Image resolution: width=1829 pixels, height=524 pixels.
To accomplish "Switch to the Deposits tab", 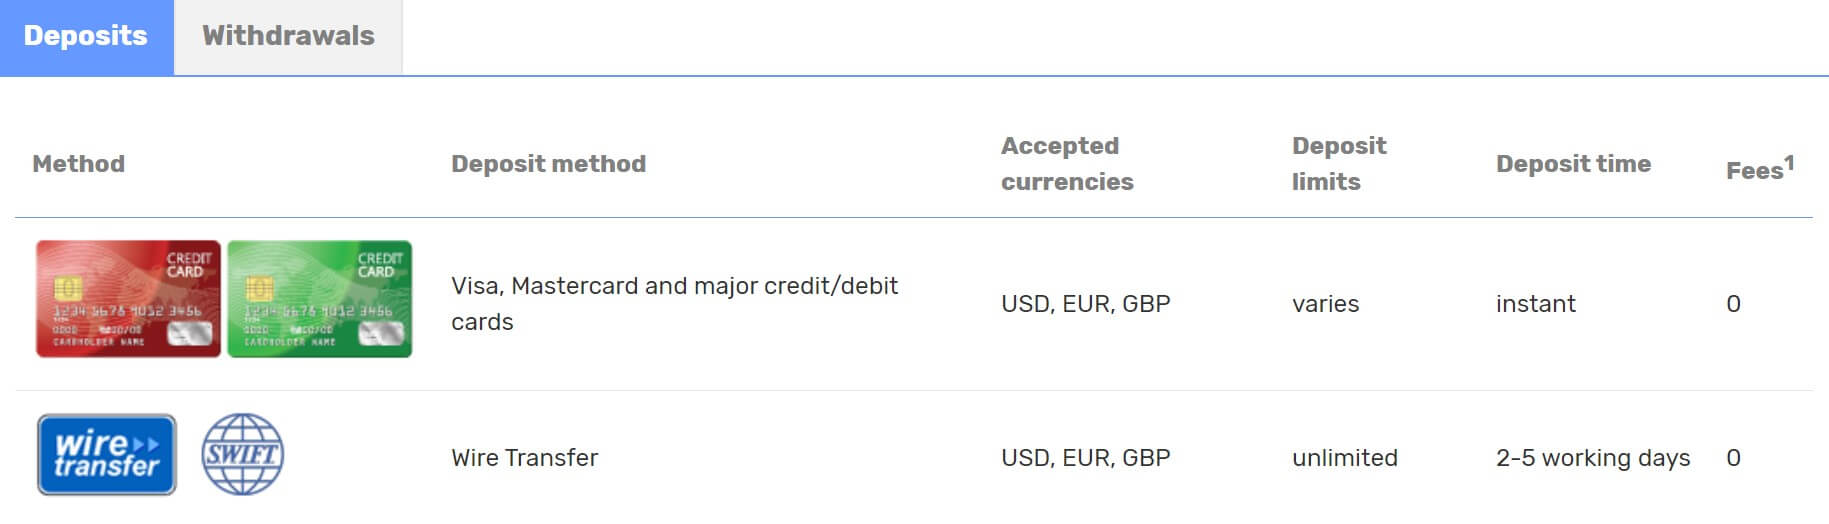I will point(86,37).
